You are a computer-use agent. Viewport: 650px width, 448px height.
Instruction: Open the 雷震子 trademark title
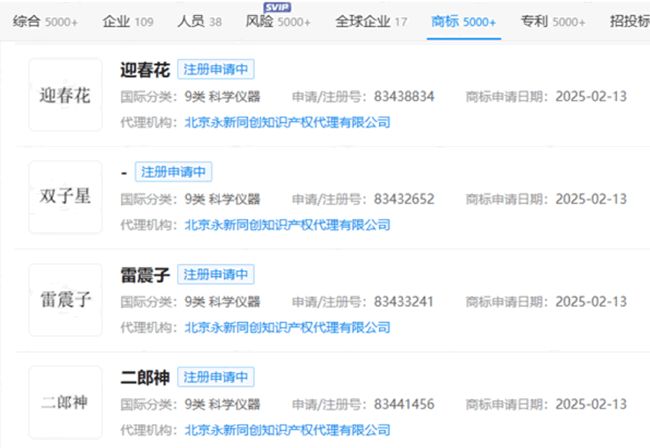[145, 275]
